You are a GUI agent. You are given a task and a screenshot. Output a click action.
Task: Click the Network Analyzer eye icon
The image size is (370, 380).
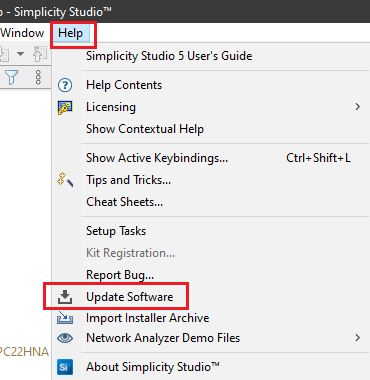click(x=65, y=338)
